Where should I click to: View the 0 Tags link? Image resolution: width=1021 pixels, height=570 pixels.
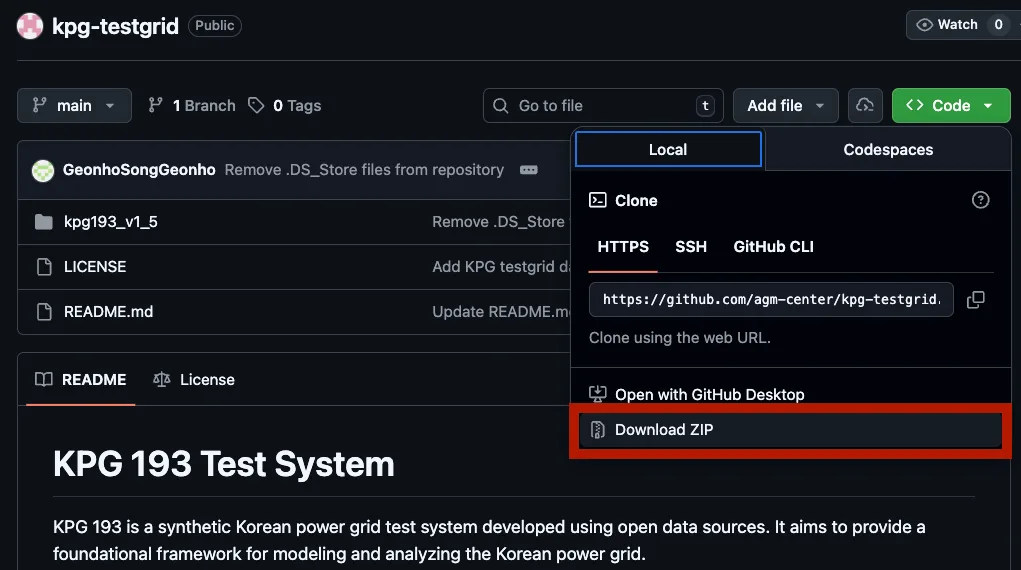(x=285, y=106)
